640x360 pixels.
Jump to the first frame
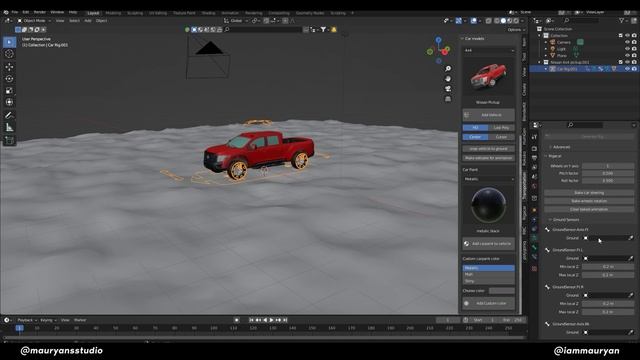point(252,320)
